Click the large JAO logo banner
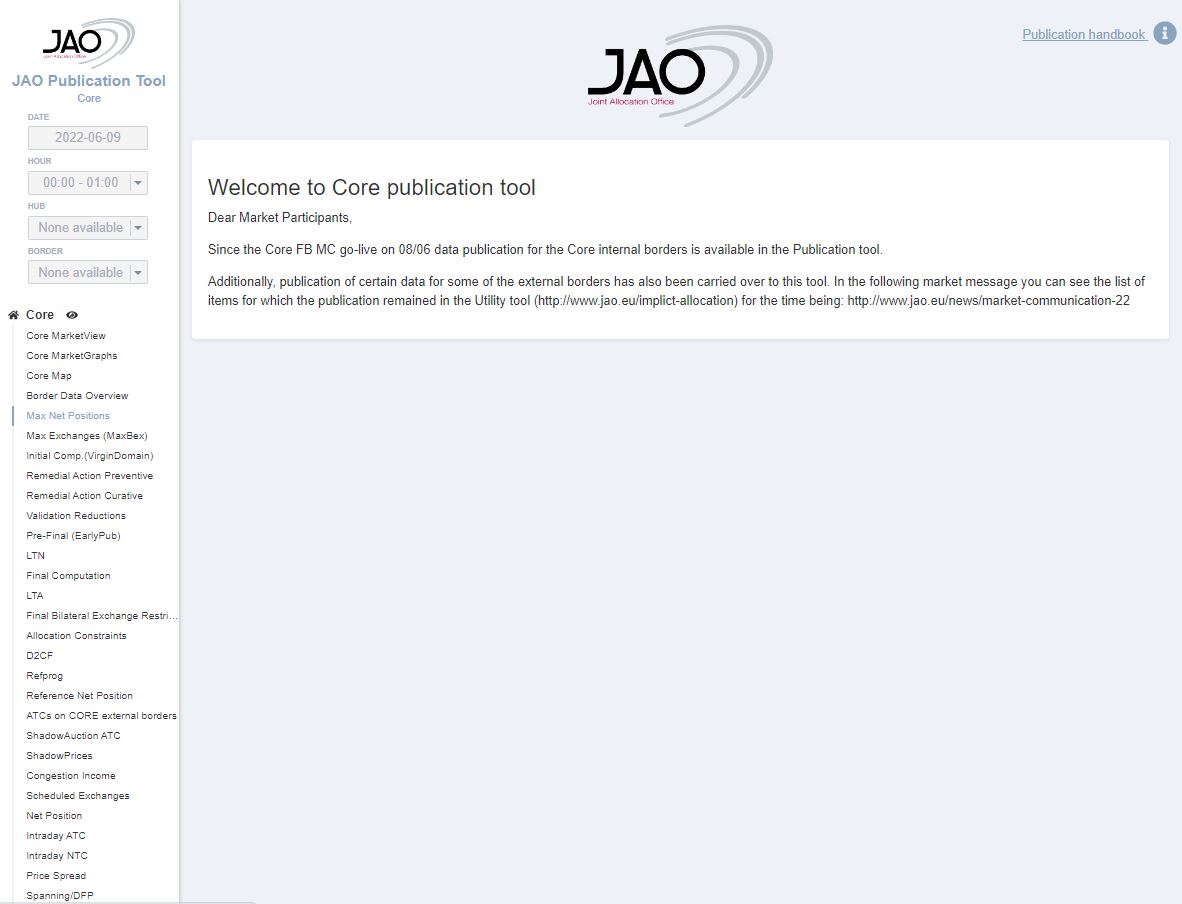 tap(680, 75)
